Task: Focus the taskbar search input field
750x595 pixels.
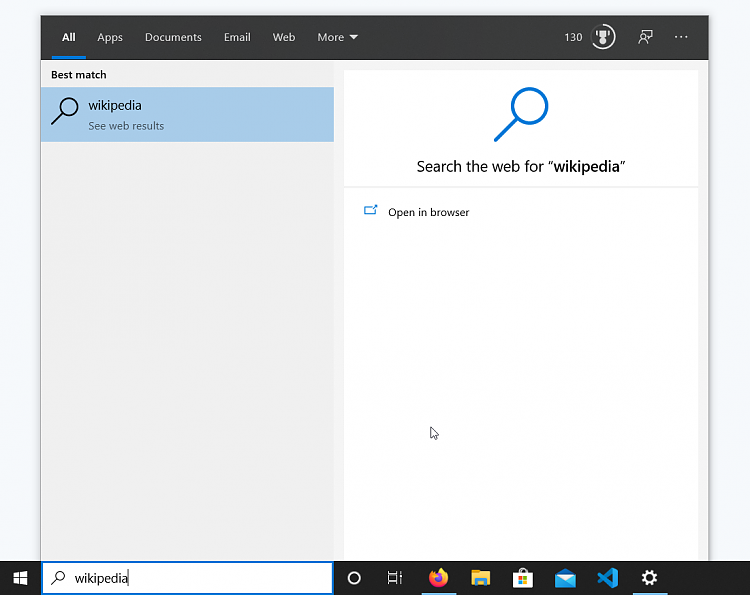Action: point(187,578)
